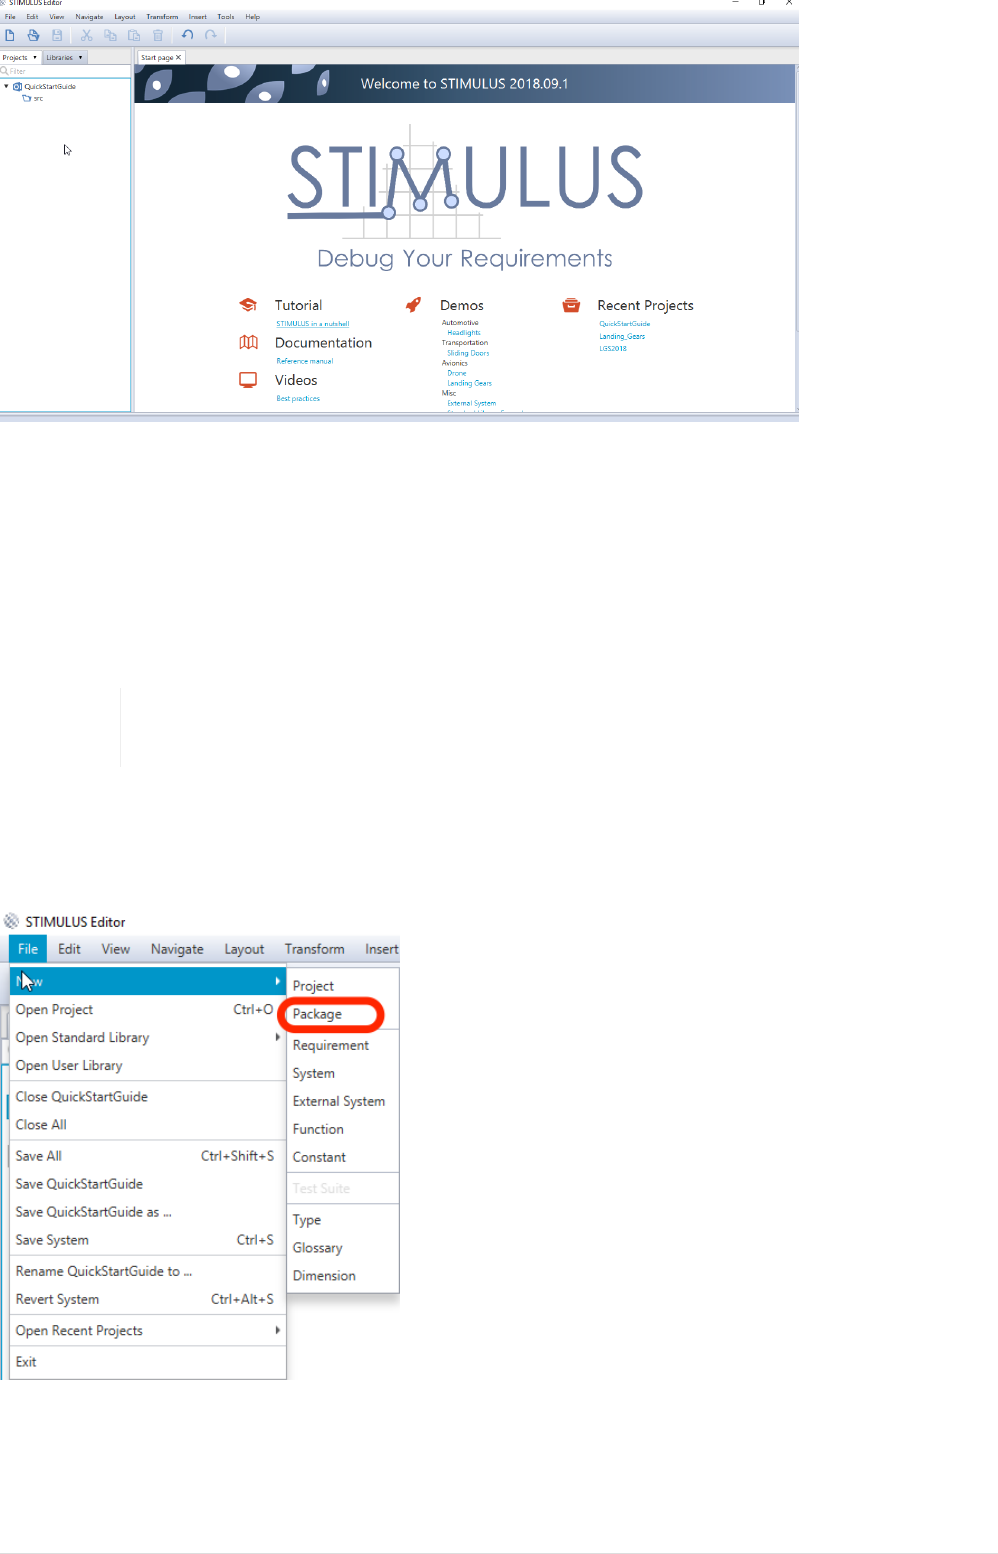
Task: Click the Paste toolbar icon
Action: tap(134, 35)
